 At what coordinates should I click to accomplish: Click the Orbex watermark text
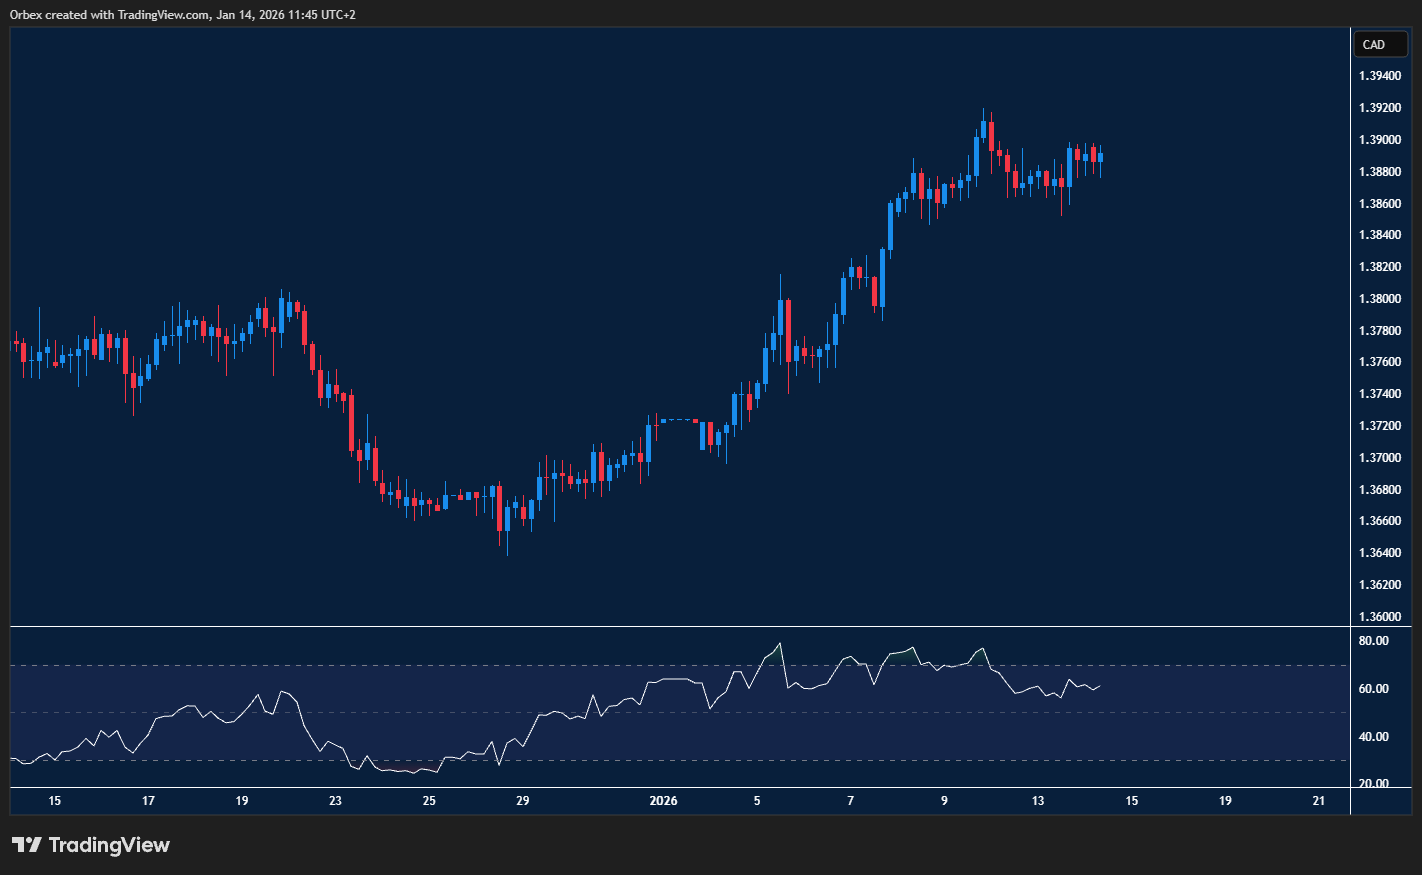point(26,15)
